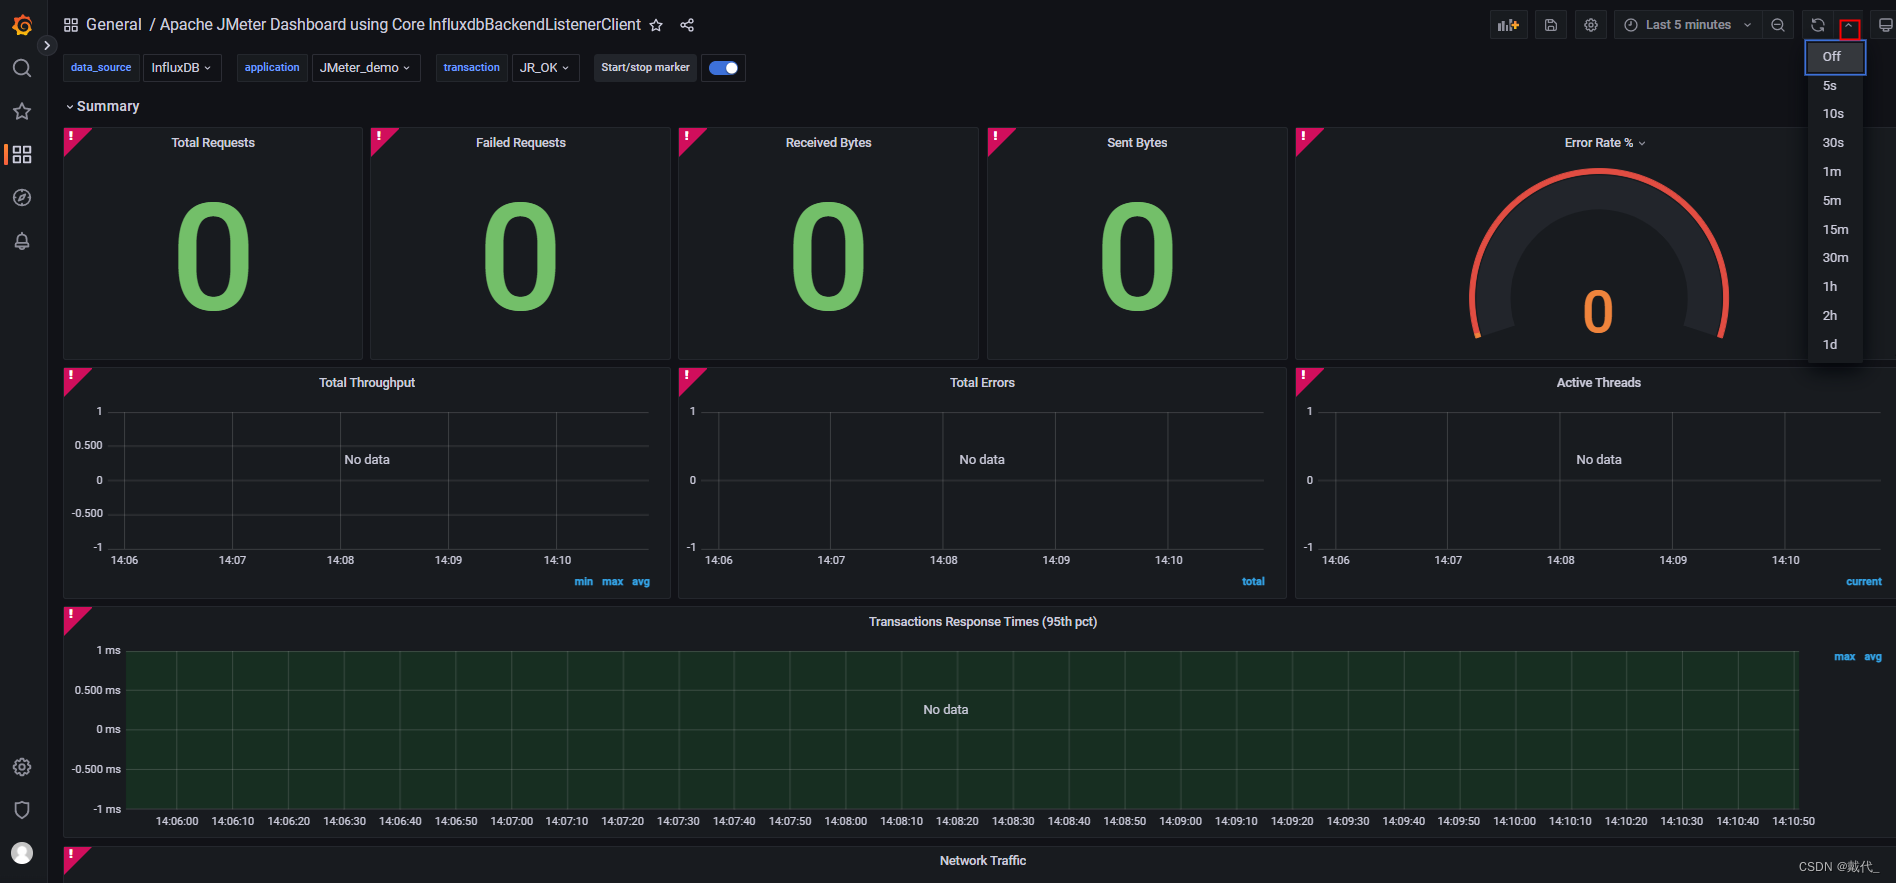This screenshot has height=883, width=1896.
Task: Save the dashboard
Action: click(1551, 25)
